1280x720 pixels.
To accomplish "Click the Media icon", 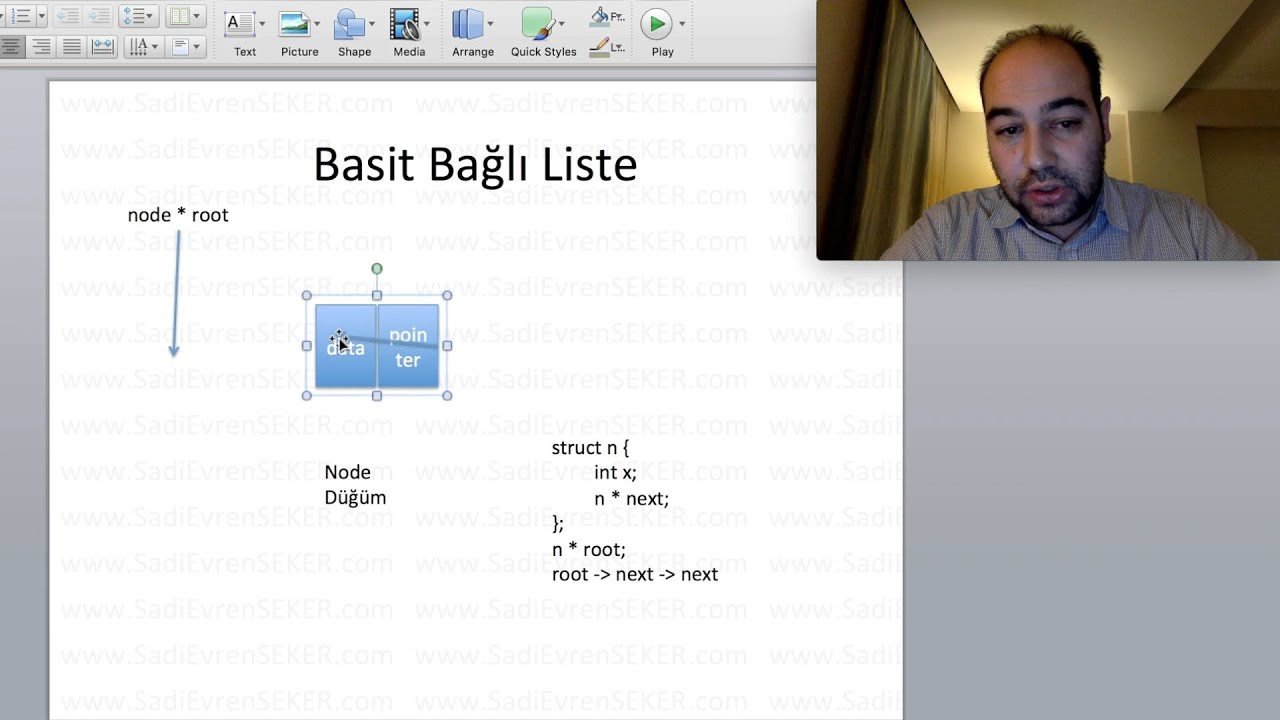I will click(x=404, y=23).
